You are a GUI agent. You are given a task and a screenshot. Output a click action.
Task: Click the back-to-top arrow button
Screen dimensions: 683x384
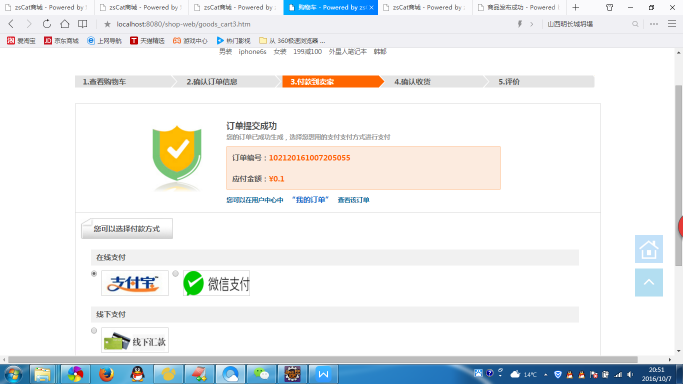pyautogui.click(x=649, y=282)
